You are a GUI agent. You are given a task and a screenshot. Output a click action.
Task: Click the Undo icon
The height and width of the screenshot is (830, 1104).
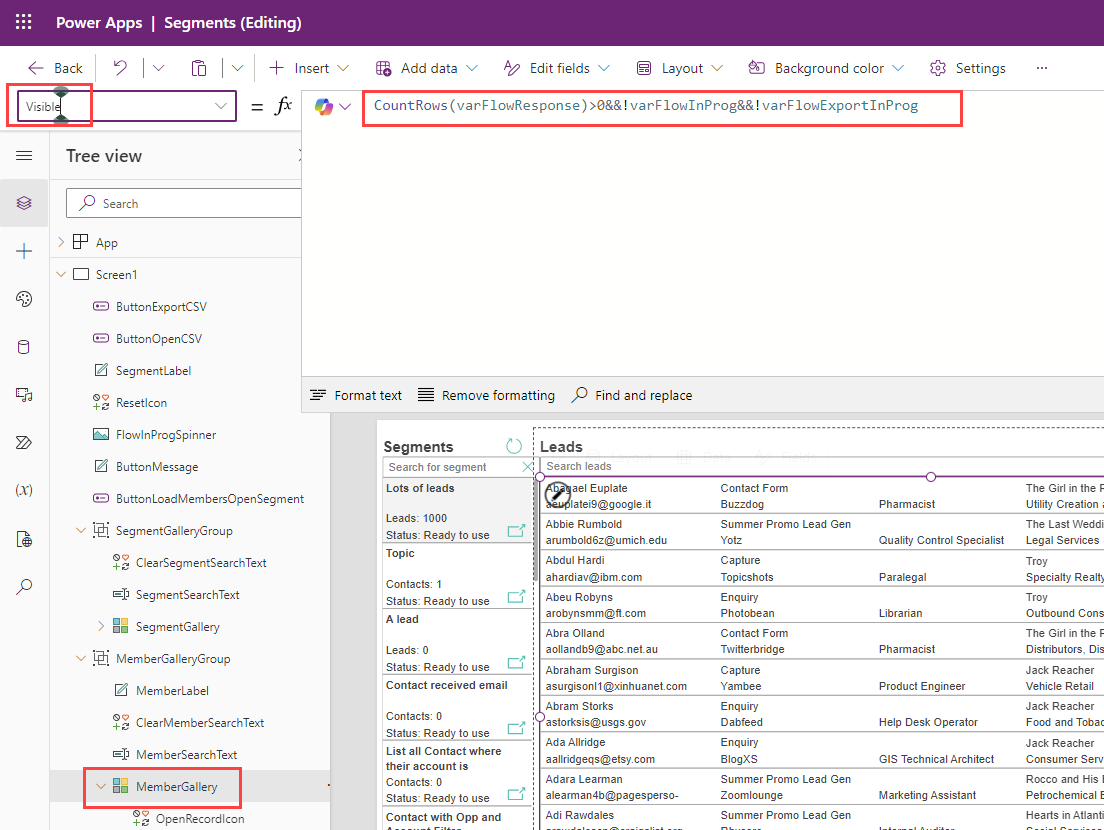click(x=120, y=68)
